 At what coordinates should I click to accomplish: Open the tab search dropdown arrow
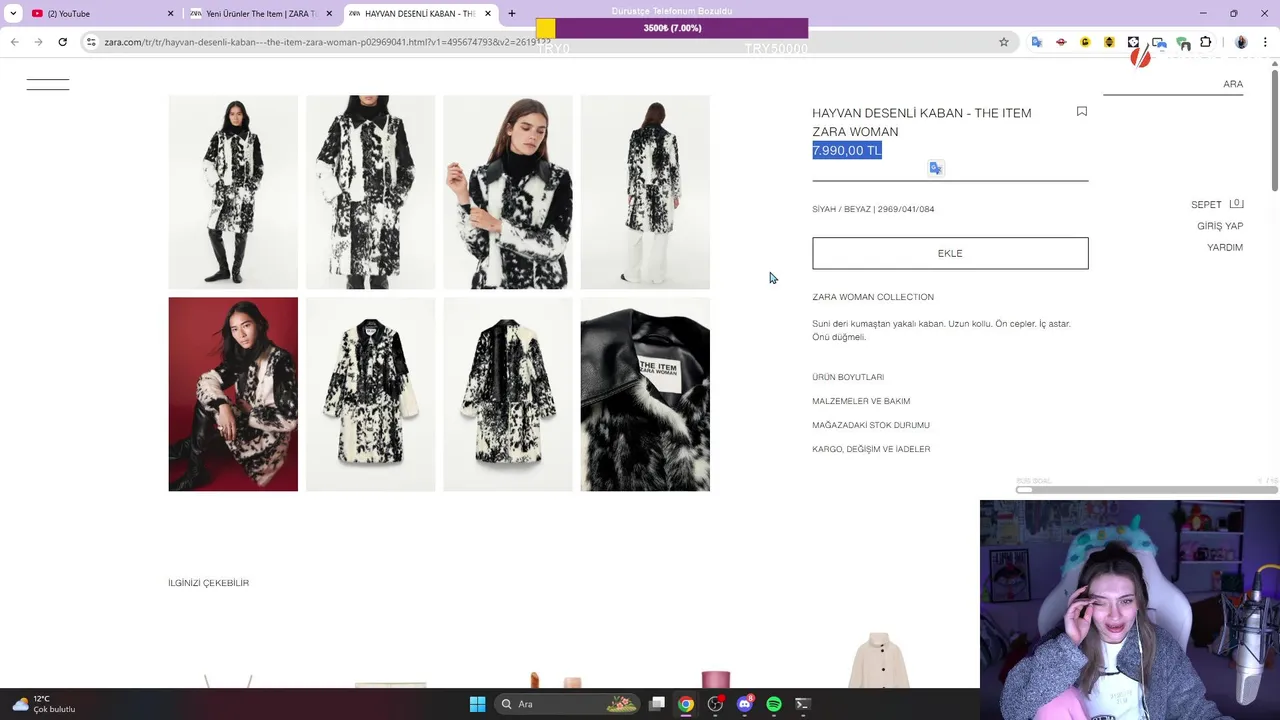click(13, 13)
